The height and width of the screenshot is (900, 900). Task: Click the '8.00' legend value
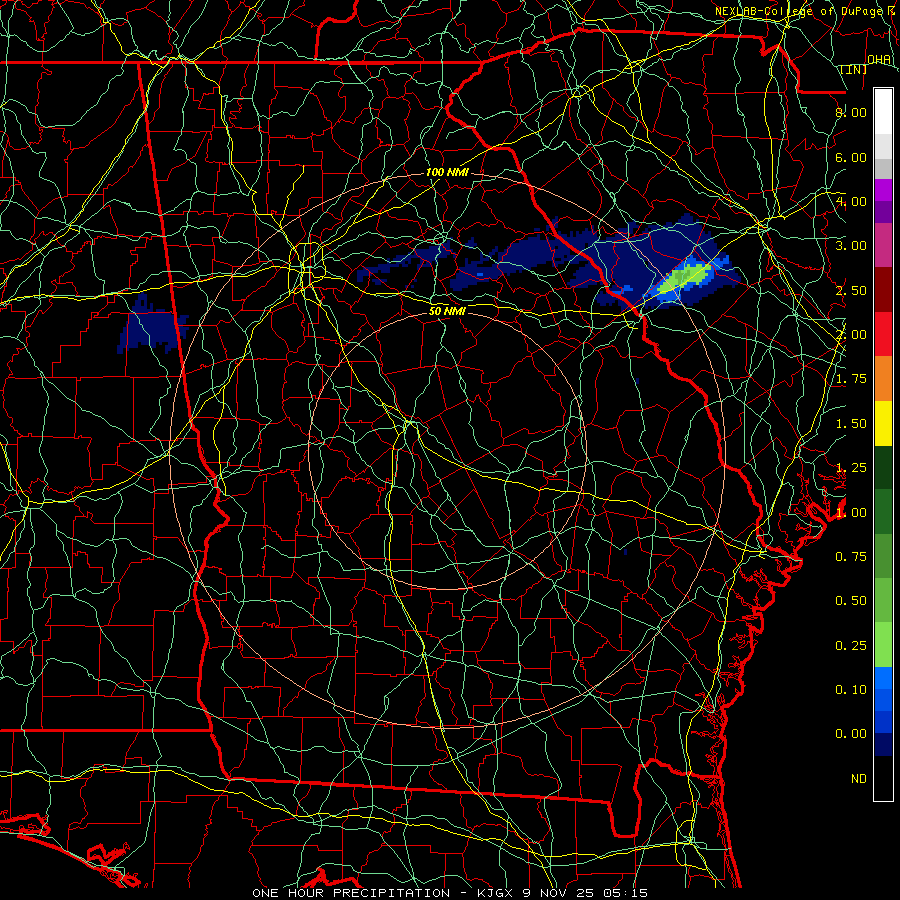[851, 112]
